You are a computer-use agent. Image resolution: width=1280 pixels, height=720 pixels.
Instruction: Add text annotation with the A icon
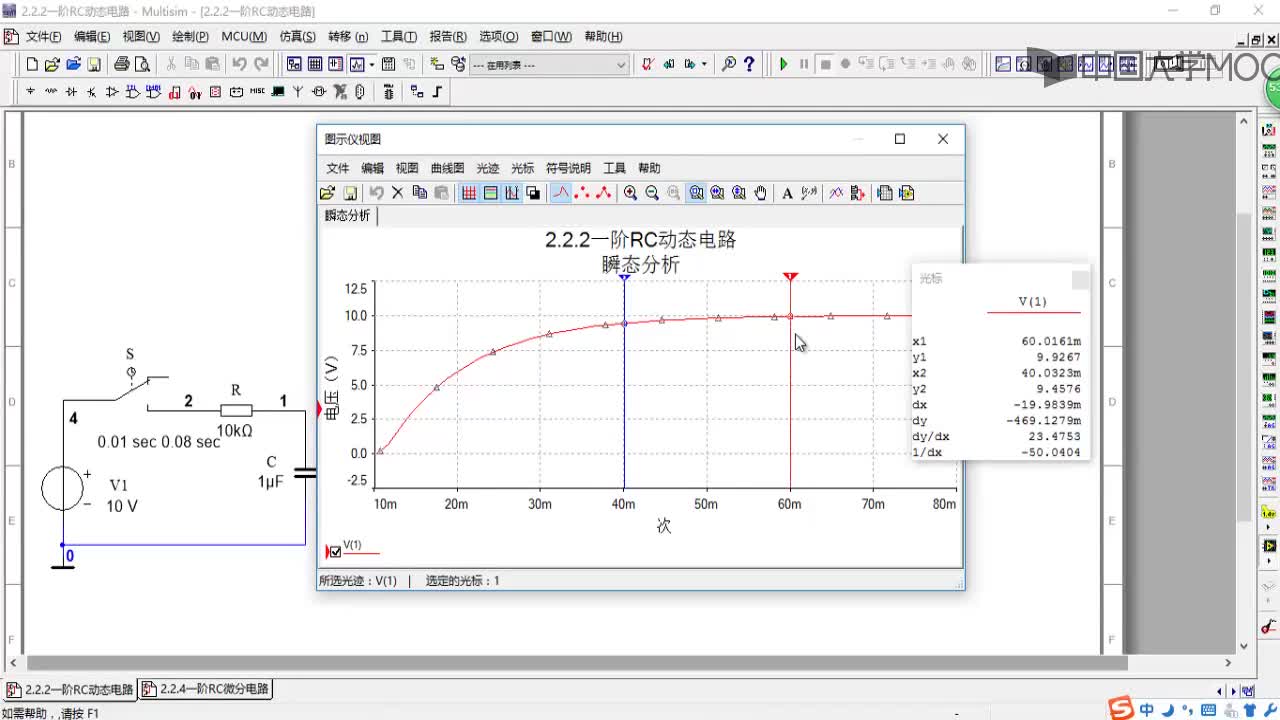click(787, 193)
